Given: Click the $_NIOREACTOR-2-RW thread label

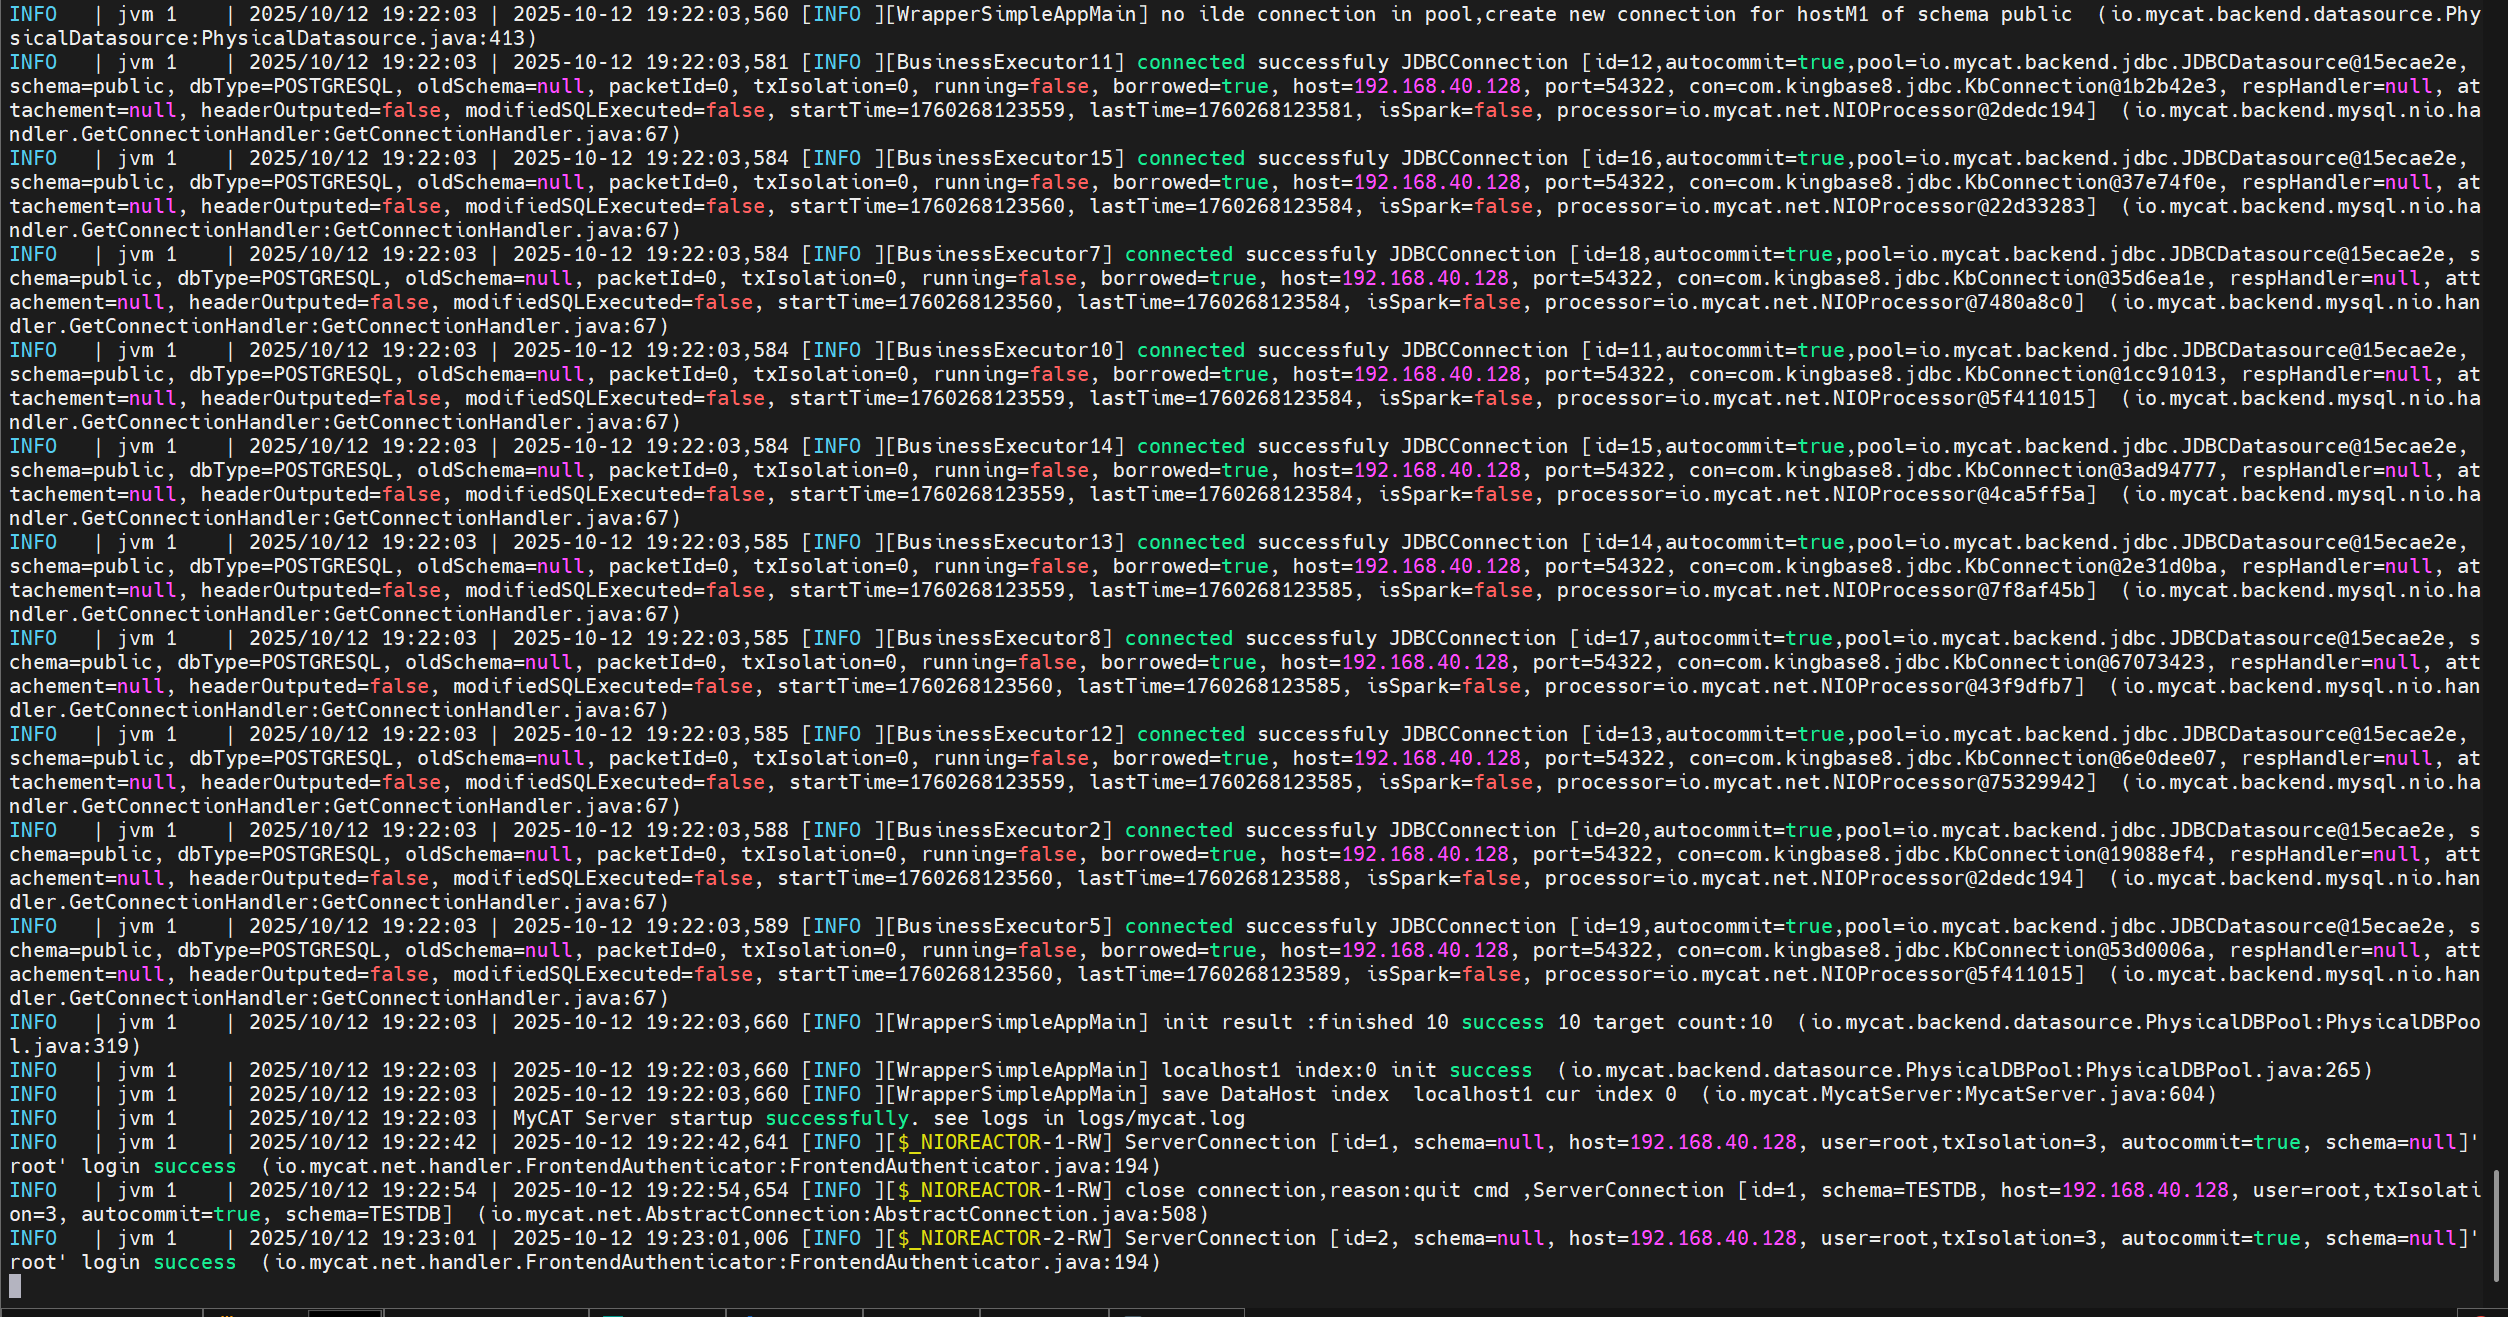Looking at the screenshot, I should pyautogui.click(x=999, y=1238).
